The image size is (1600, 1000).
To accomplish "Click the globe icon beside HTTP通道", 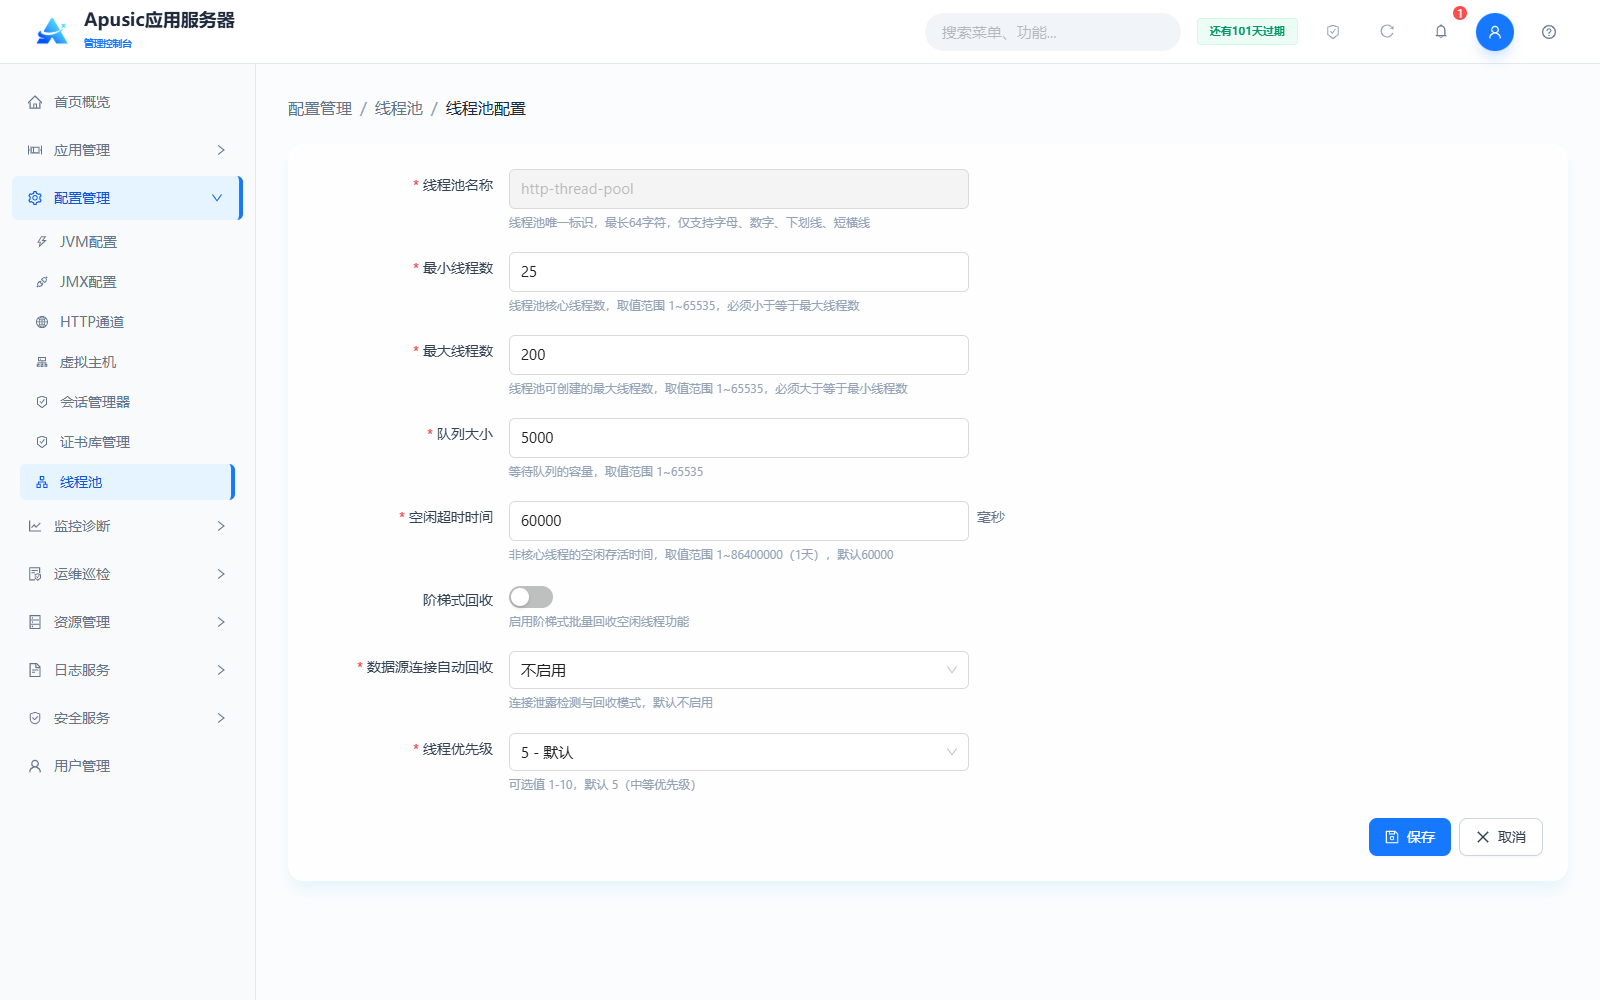I will click(42, 322).
